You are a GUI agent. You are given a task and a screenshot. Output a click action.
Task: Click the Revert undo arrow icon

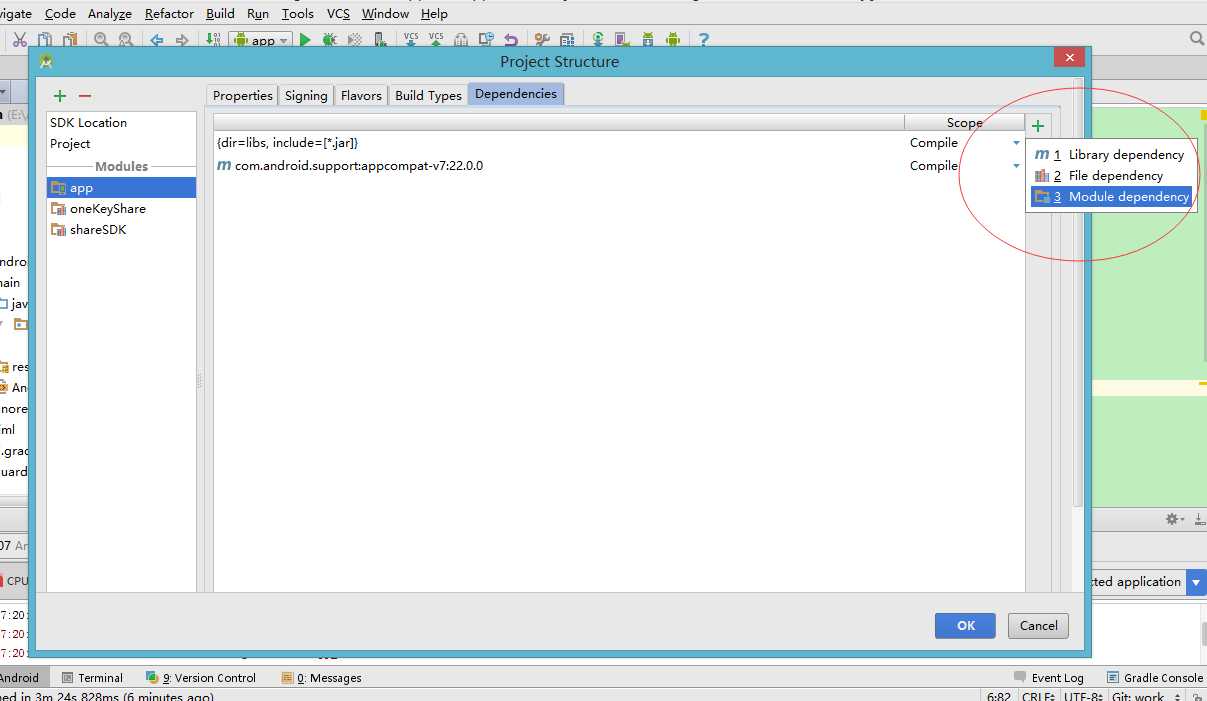tap(511, 40)
